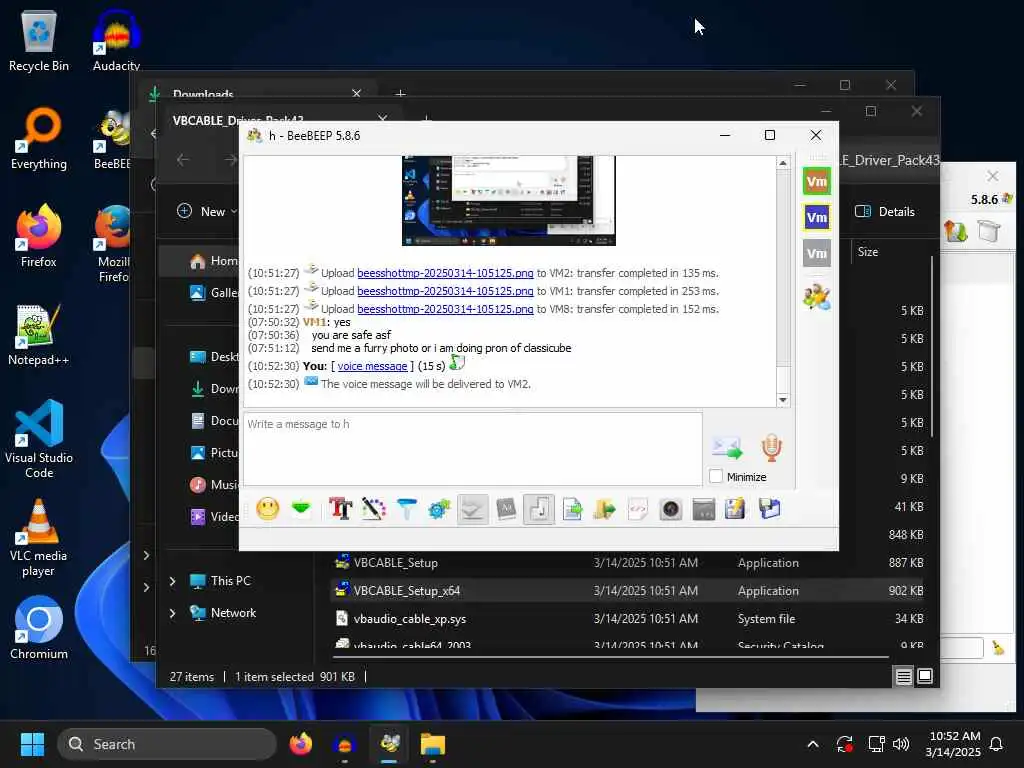Click the send file document icon
1024x768 pixels.
click(x=572, y=509)
